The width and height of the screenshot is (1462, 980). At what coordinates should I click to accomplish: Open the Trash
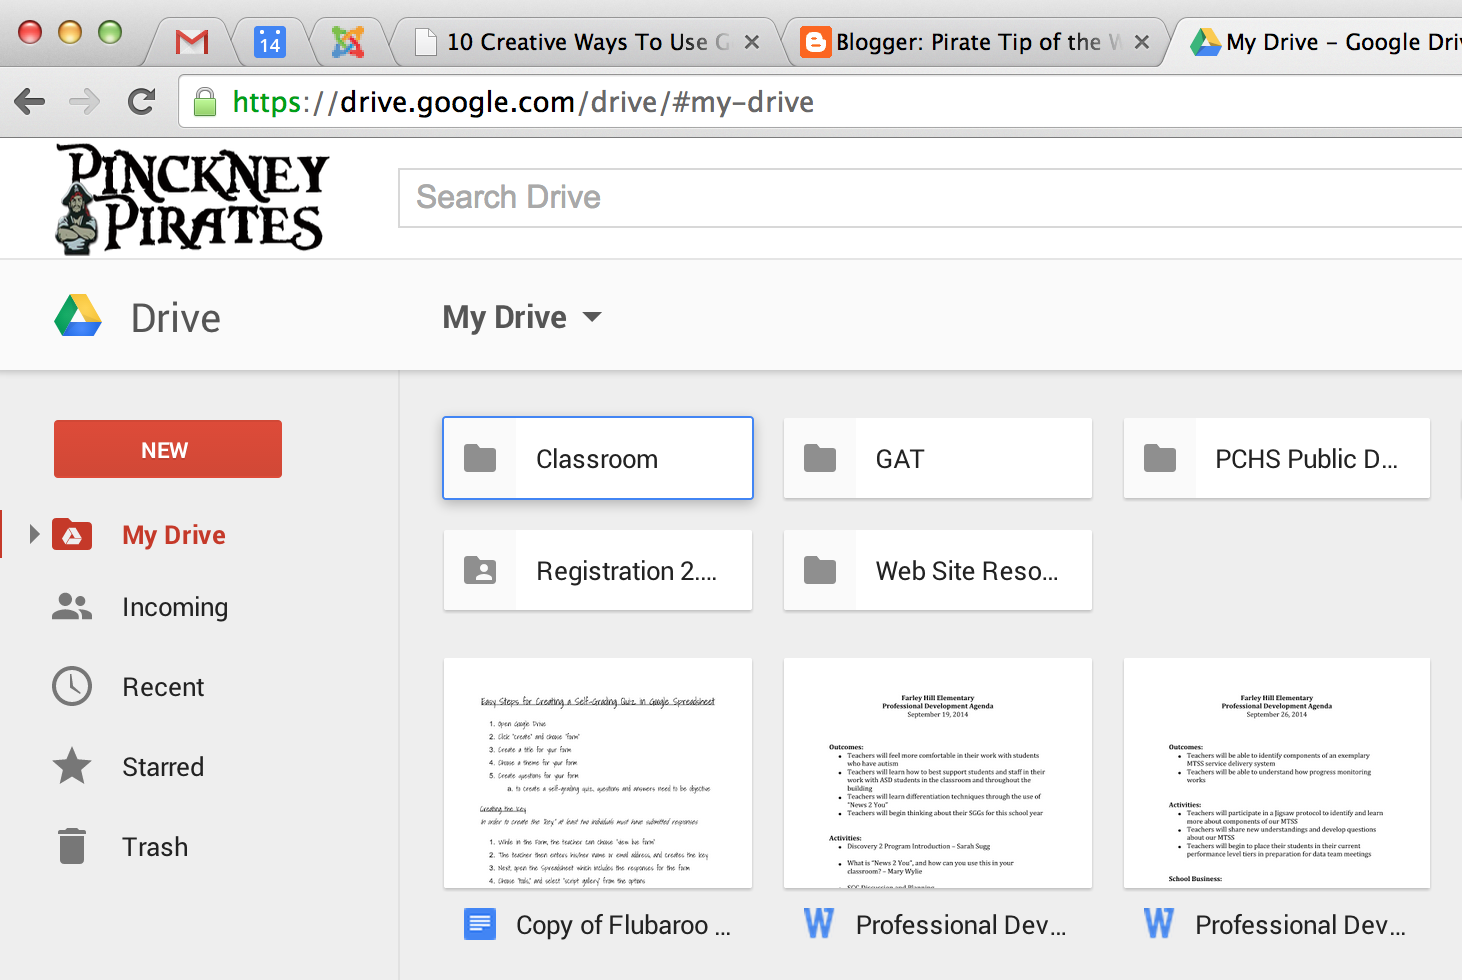[155, 847]
